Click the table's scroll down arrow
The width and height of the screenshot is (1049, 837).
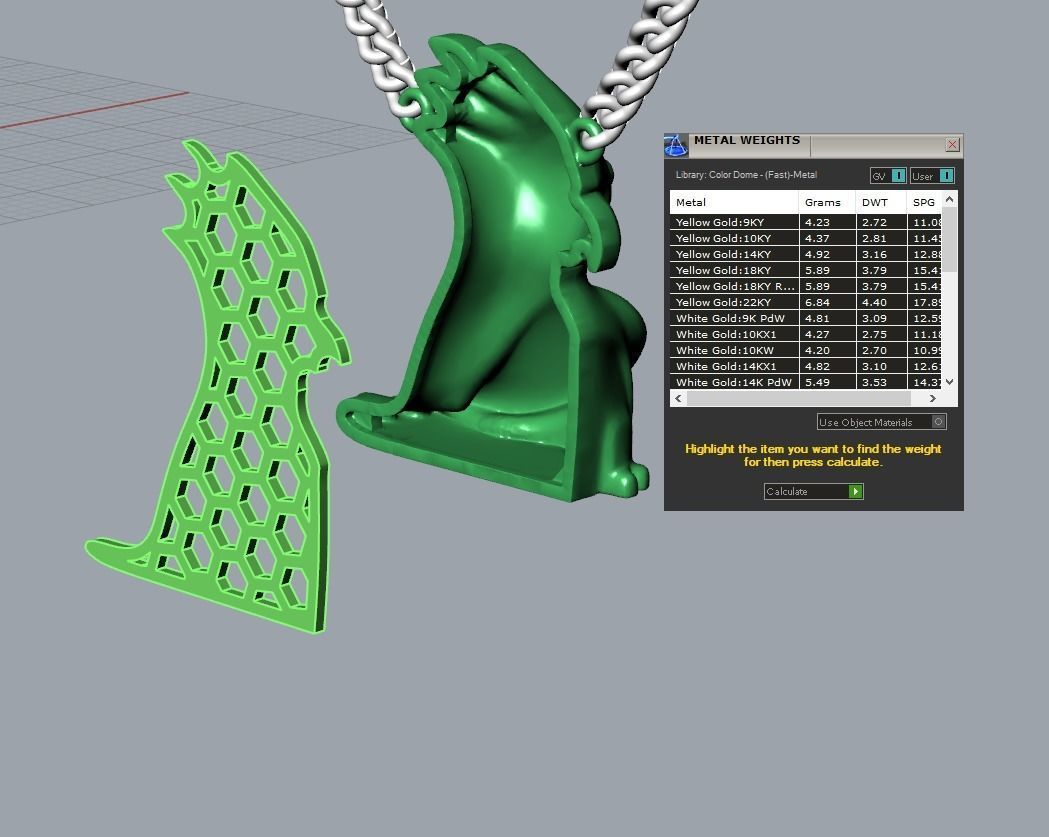[x=949, y=381]
